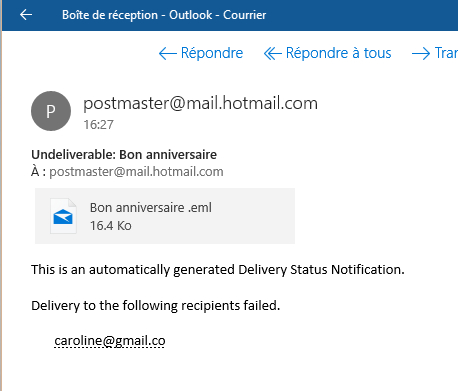This screenshot has width=458, height=391.
Task: Click the recipient address after À :
Action: click(x=136, y=172)
